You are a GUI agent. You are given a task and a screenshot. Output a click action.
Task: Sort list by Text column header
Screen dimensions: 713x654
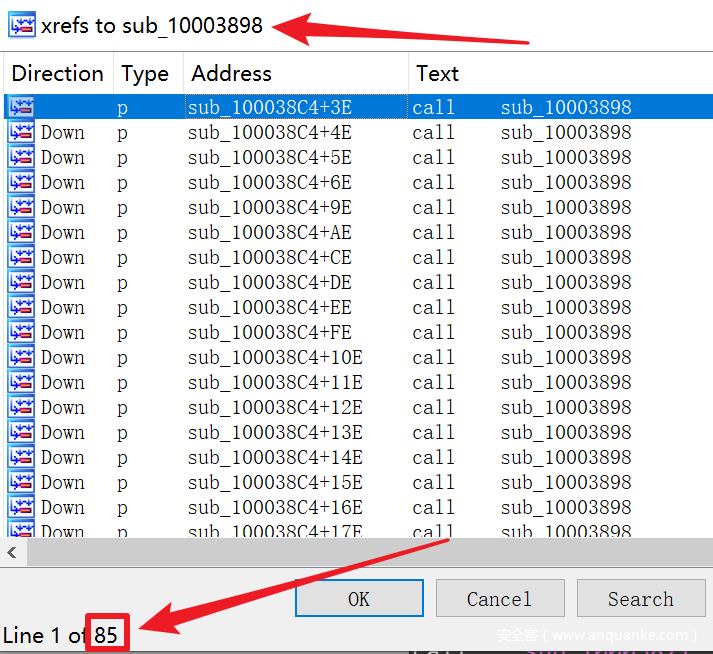click(437, 74)
